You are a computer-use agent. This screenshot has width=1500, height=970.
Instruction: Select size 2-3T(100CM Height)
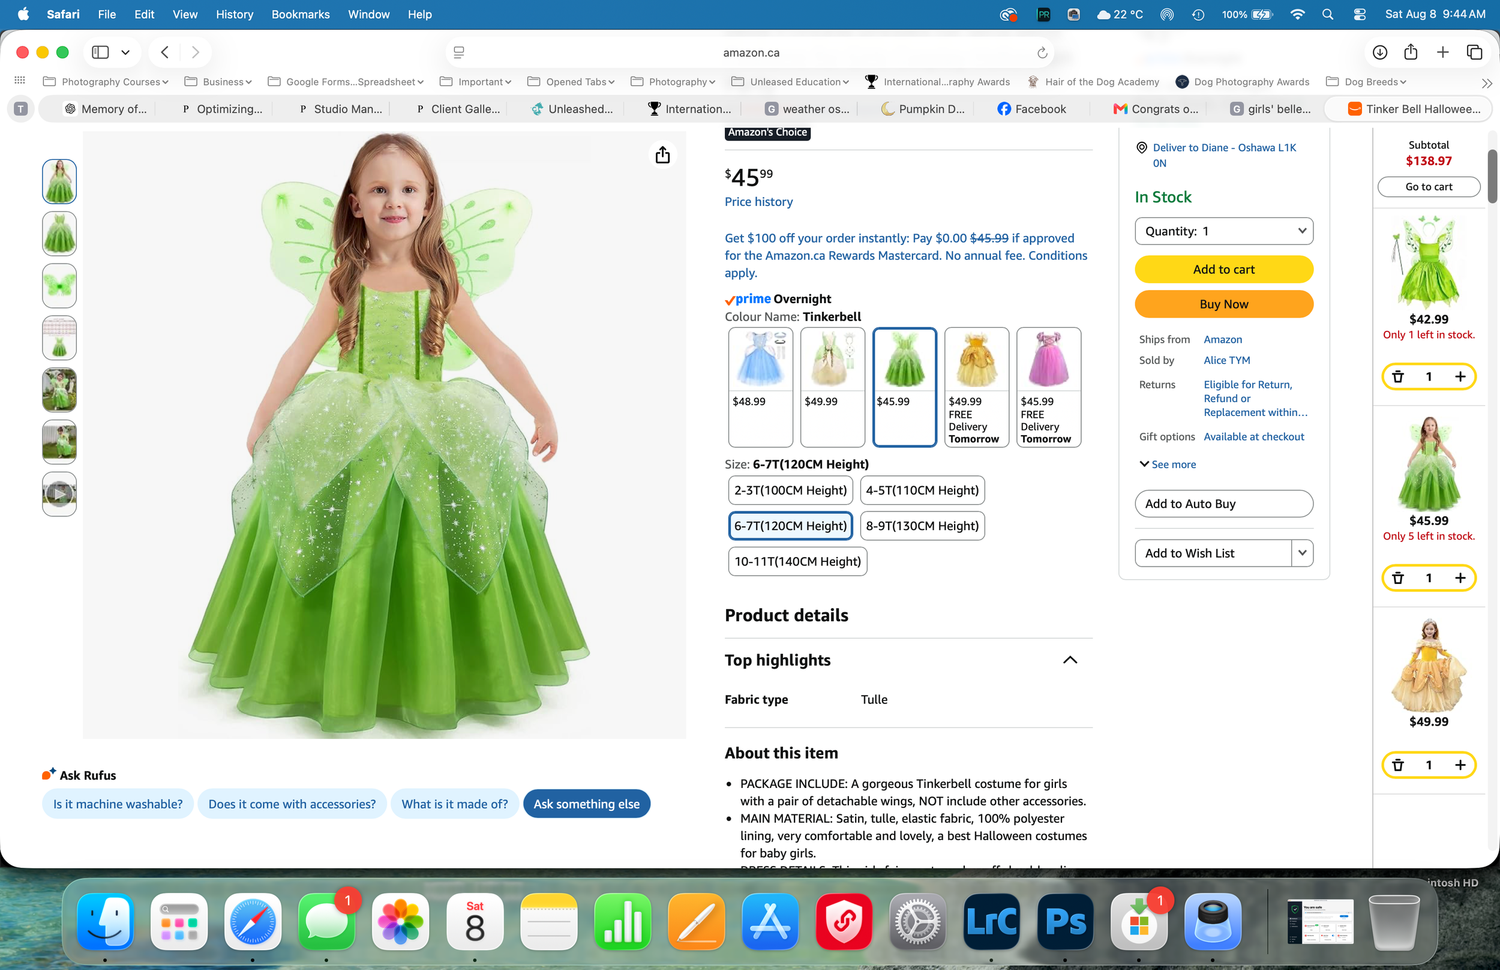[790, 490]
